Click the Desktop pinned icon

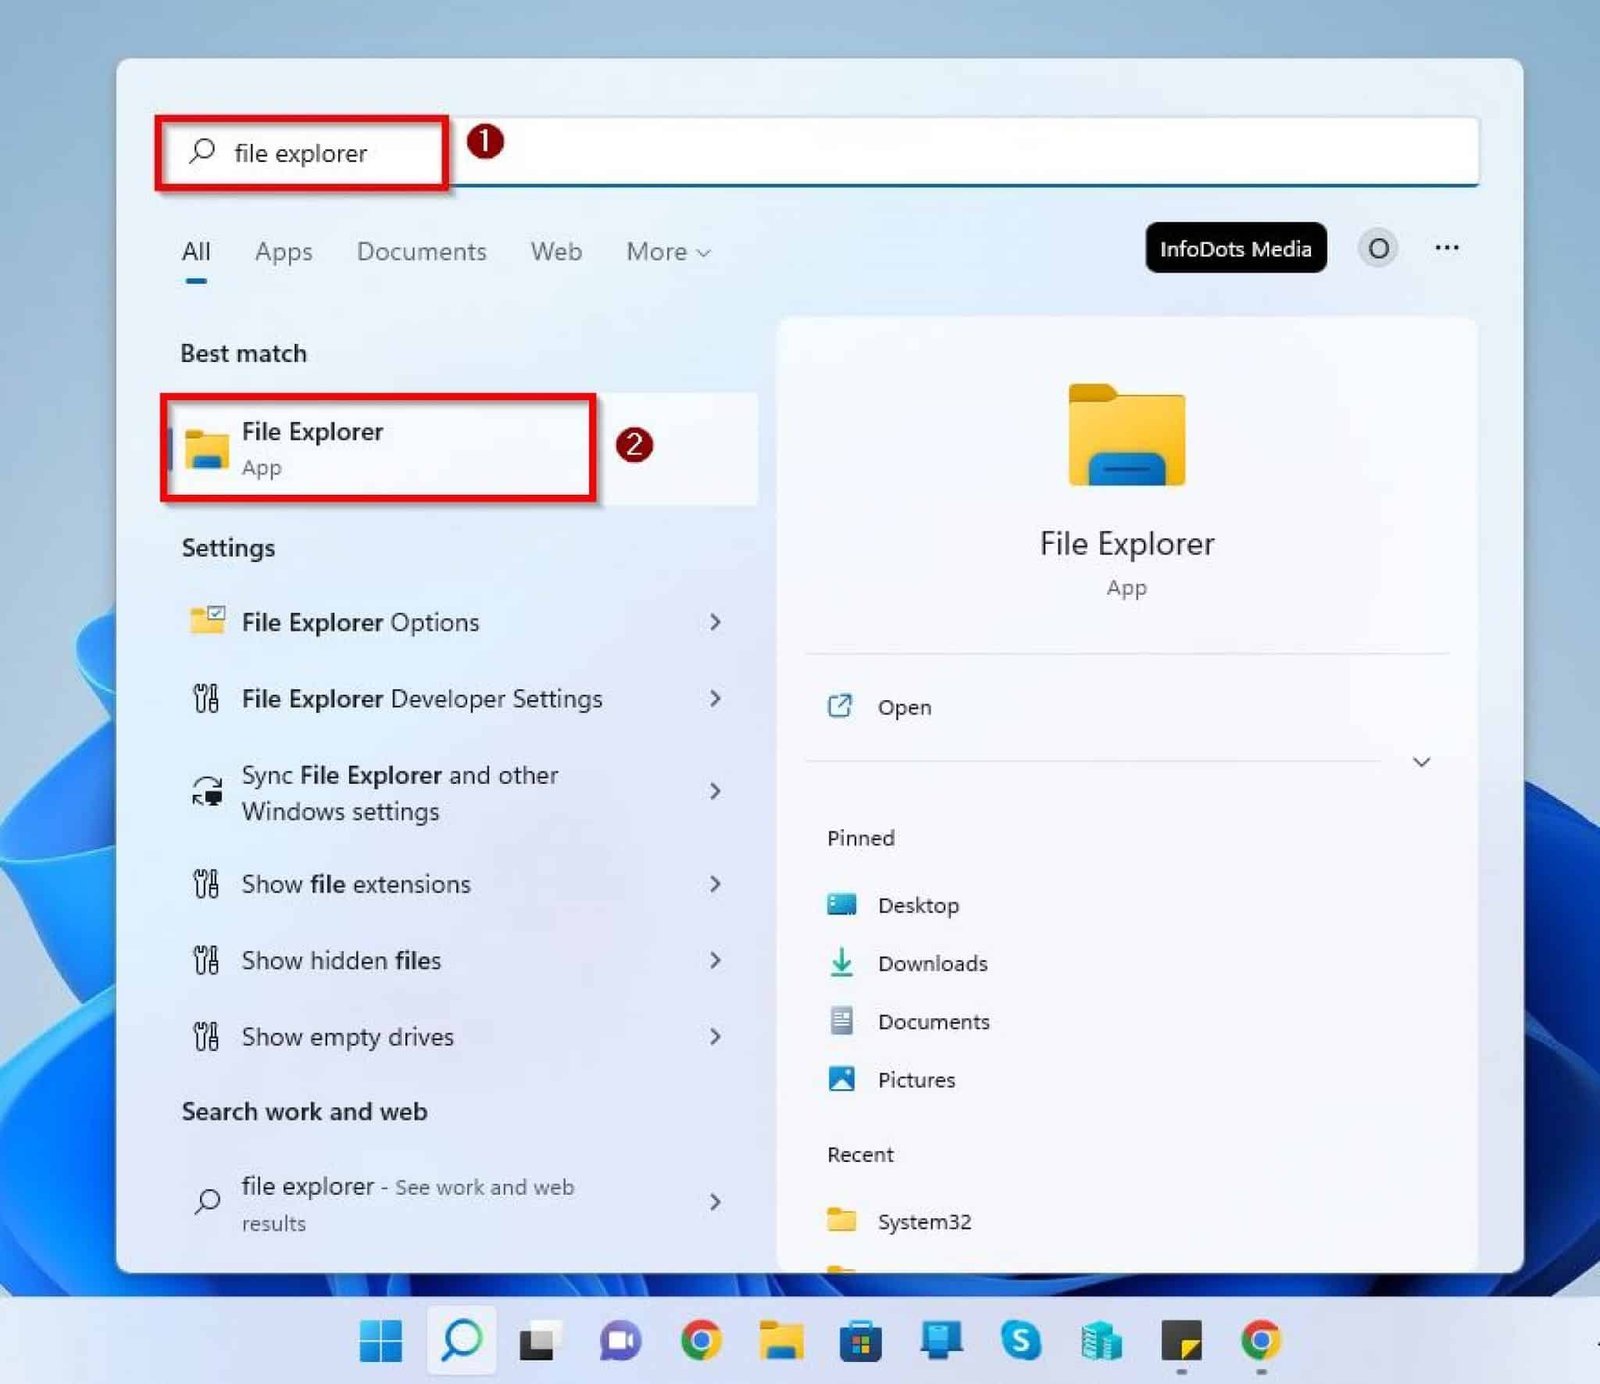pyautogui.click(x=842, y=904)
